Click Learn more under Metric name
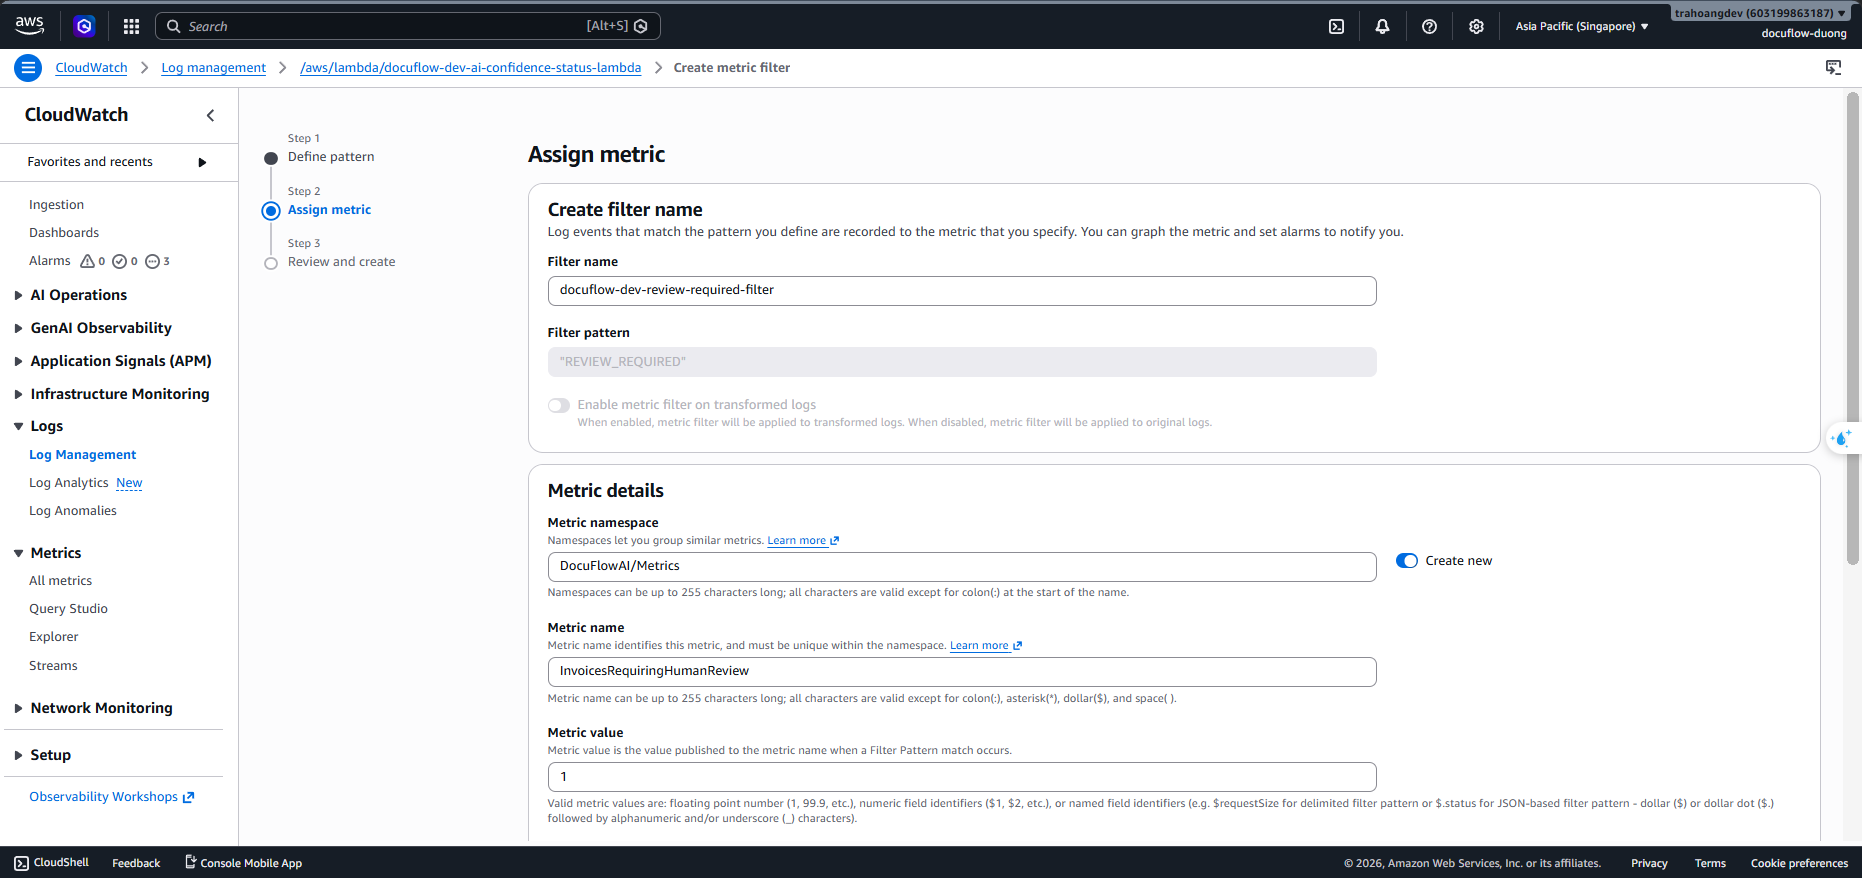 tap(986, 646)
